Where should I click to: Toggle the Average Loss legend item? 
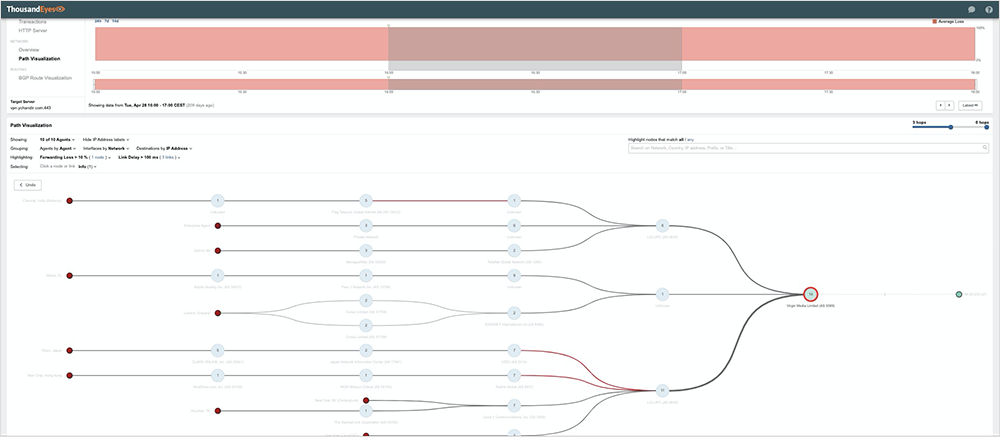click(x=951, y=20)
